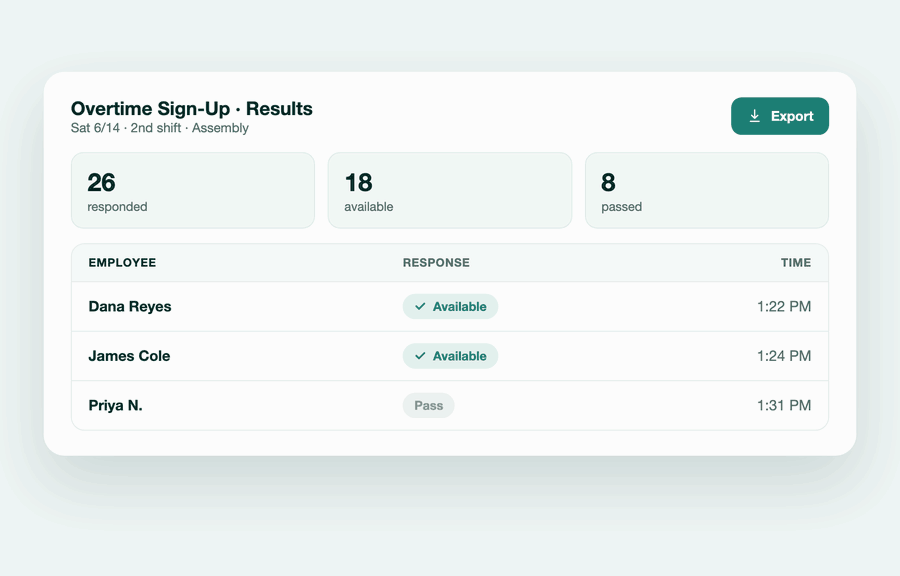This screenshot has height=576, width=900.
Task: Click the download icon in Export button
Action: tap(755, 116)
